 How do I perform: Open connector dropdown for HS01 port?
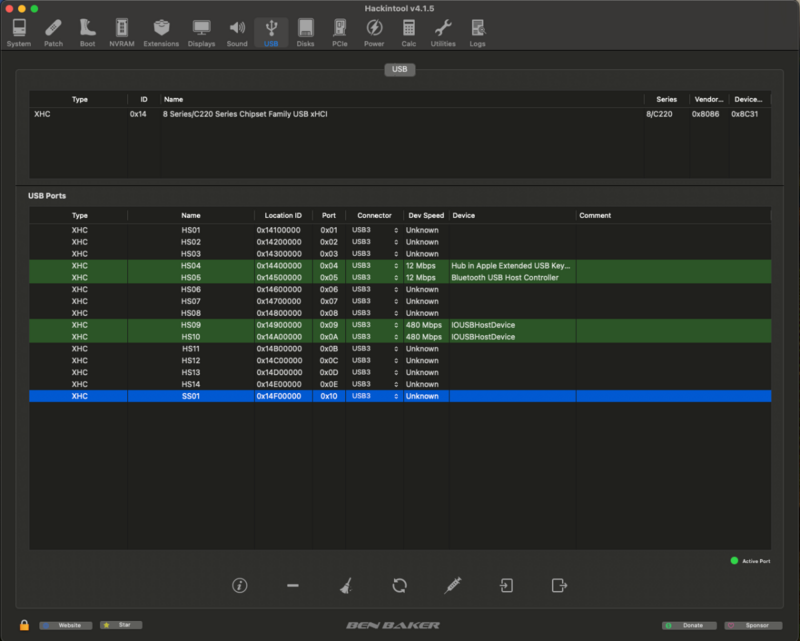coord(376,230)
